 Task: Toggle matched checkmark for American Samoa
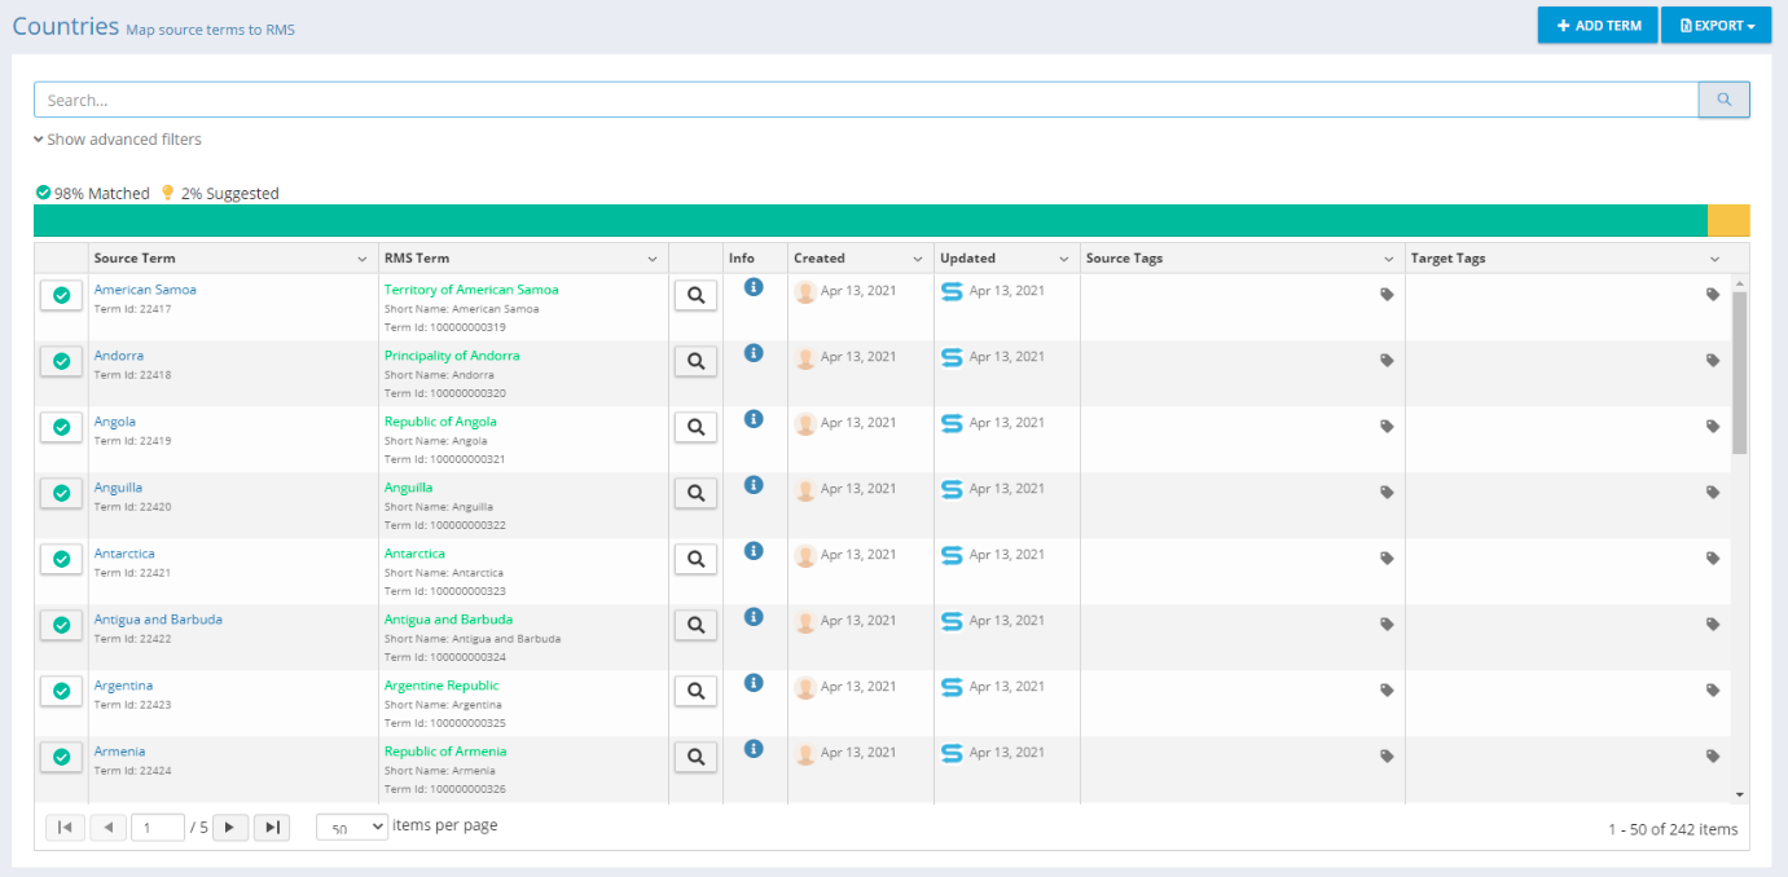click(62, 296)
